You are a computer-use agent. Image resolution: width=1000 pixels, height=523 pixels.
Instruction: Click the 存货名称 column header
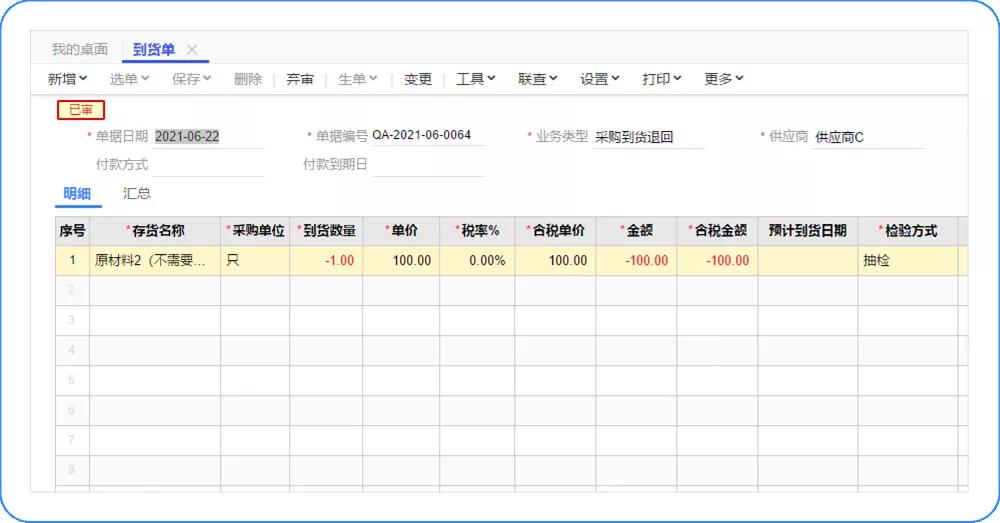pyautogui.click(x=155, y=231)
